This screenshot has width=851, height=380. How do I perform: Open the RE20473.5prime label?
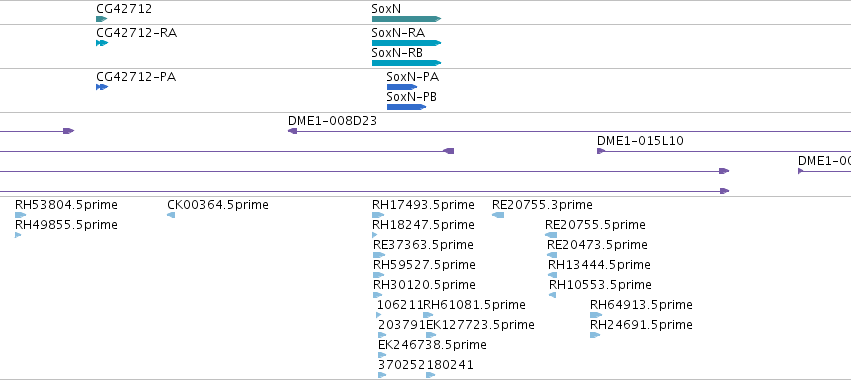[x=597, y=245]
